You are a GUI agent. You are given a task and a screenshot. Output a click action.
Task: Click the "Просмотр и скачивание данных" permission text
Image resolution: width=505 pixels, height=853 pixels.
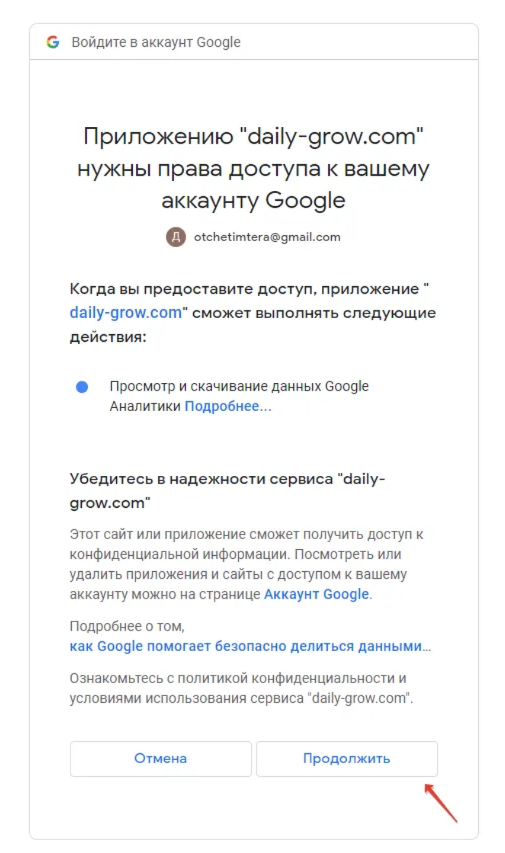pyautogui.click(x=239, y=397)
